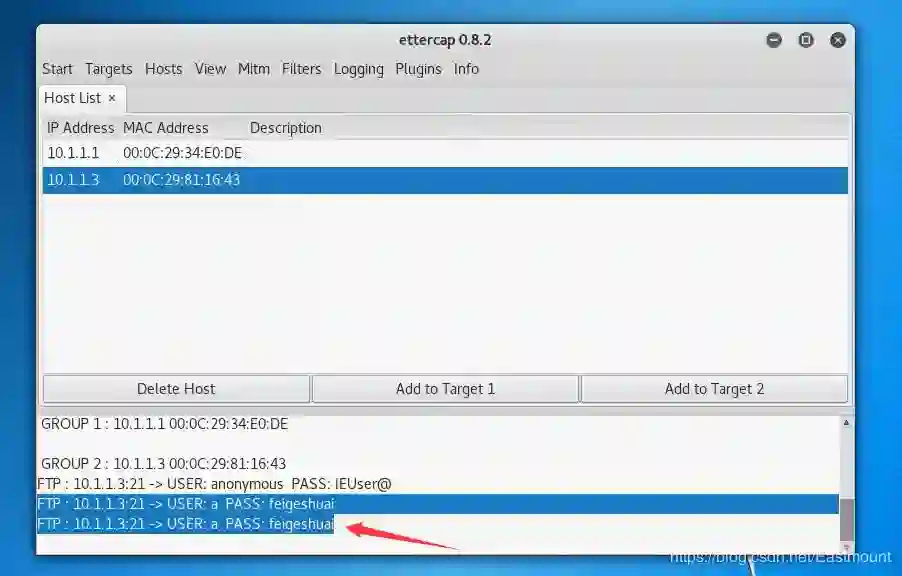Close the Host List tab
Image resolution: width=902 pixels, height=576 pixels.
tap(112, 98)
